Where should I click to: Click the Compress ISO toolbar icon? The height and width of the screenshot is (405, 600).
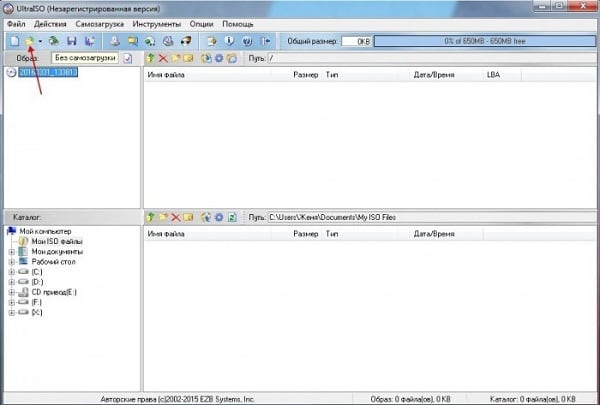[132, 41]
